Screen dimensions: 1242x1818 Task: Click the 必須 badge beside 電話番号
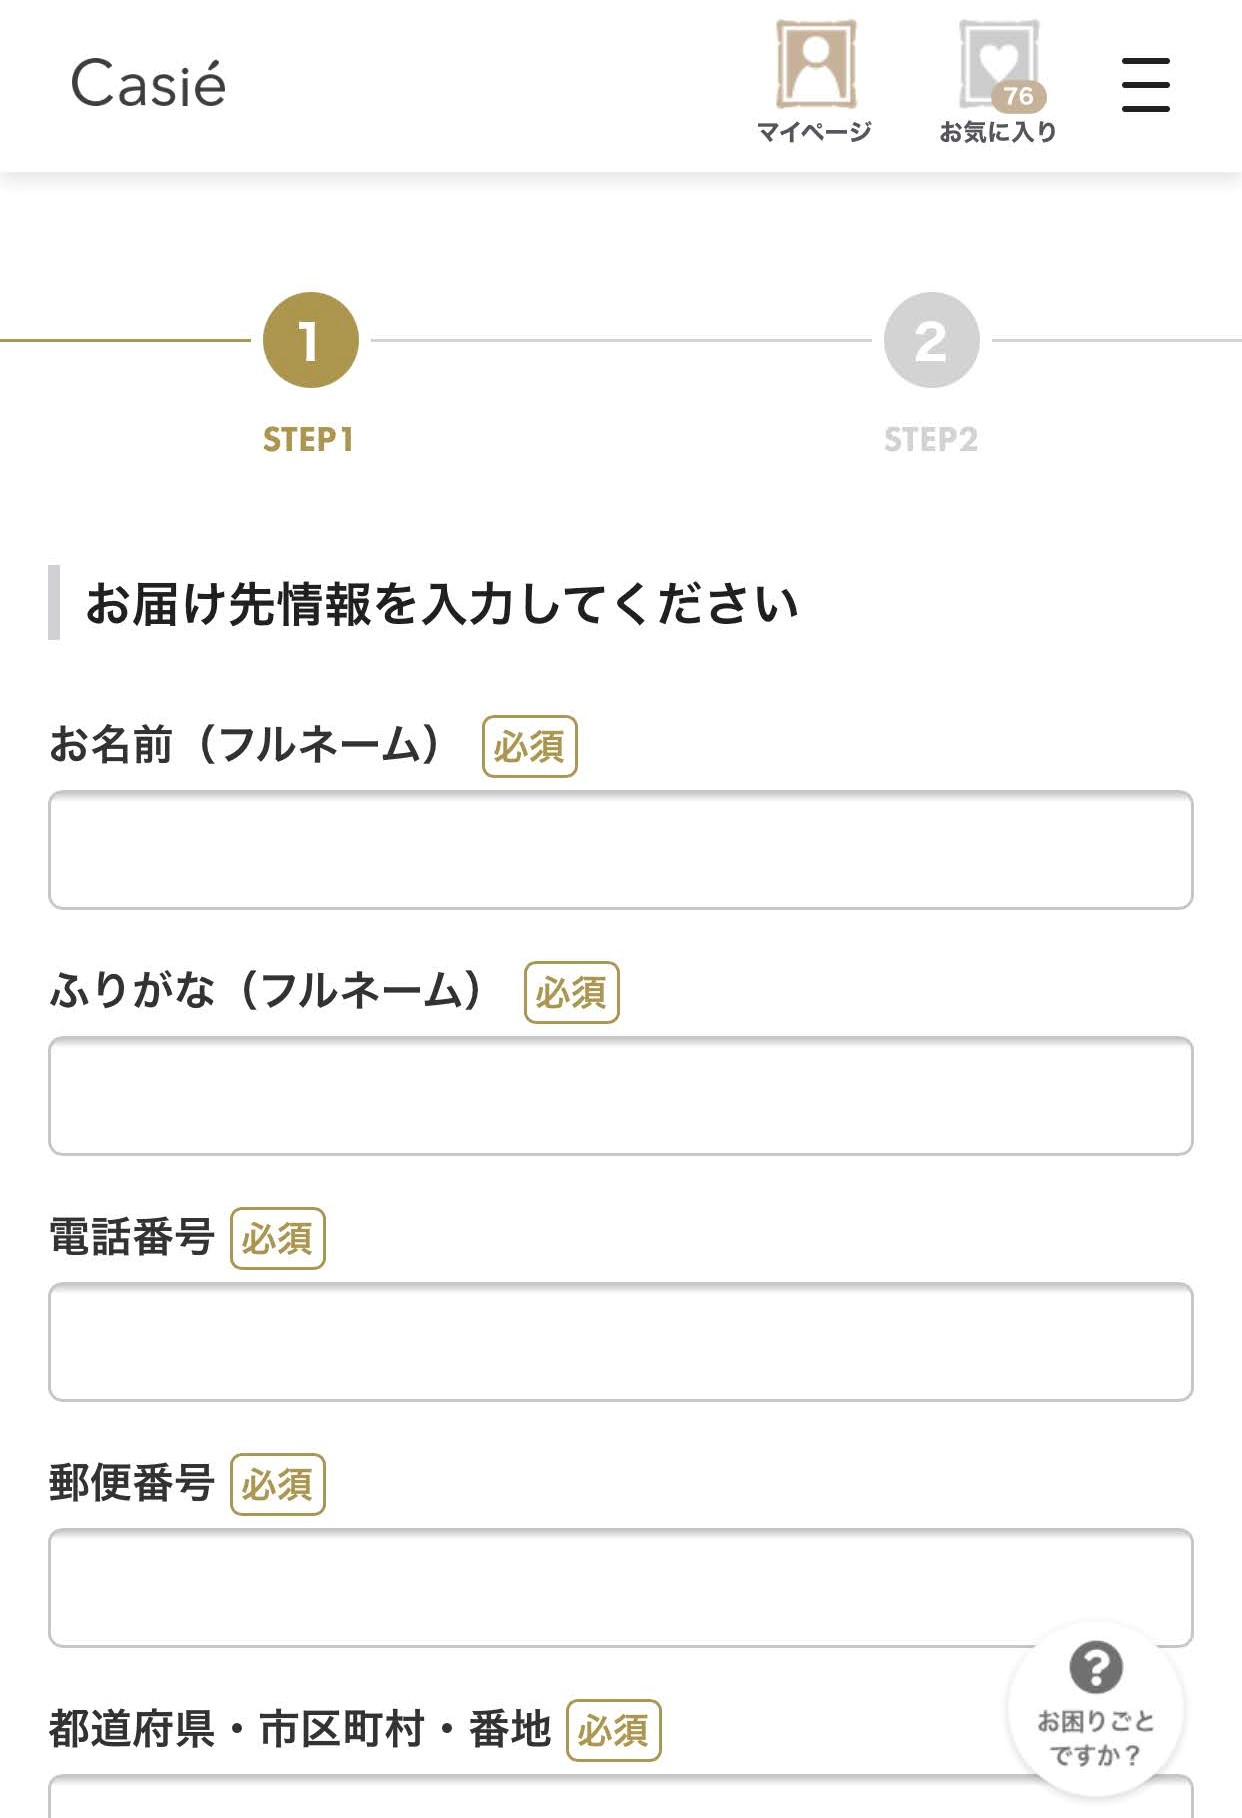278,1238
